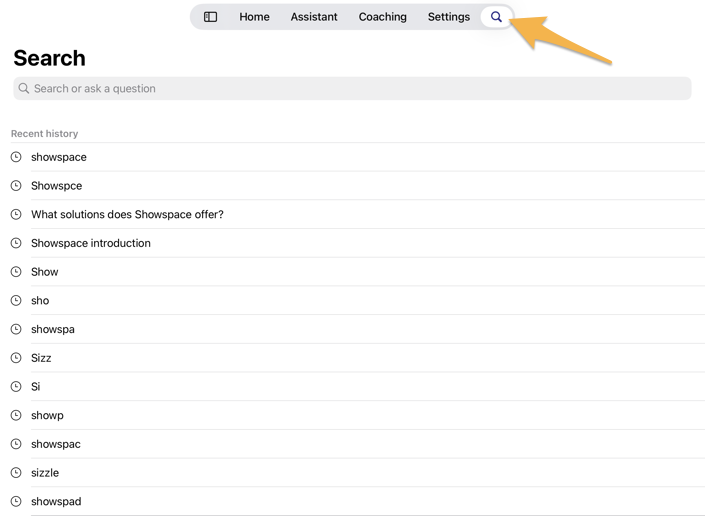The height and width of the screenshot is (516, 705).
Task: Click the clock icon beside 'sho'
Action: click(16, 301)
